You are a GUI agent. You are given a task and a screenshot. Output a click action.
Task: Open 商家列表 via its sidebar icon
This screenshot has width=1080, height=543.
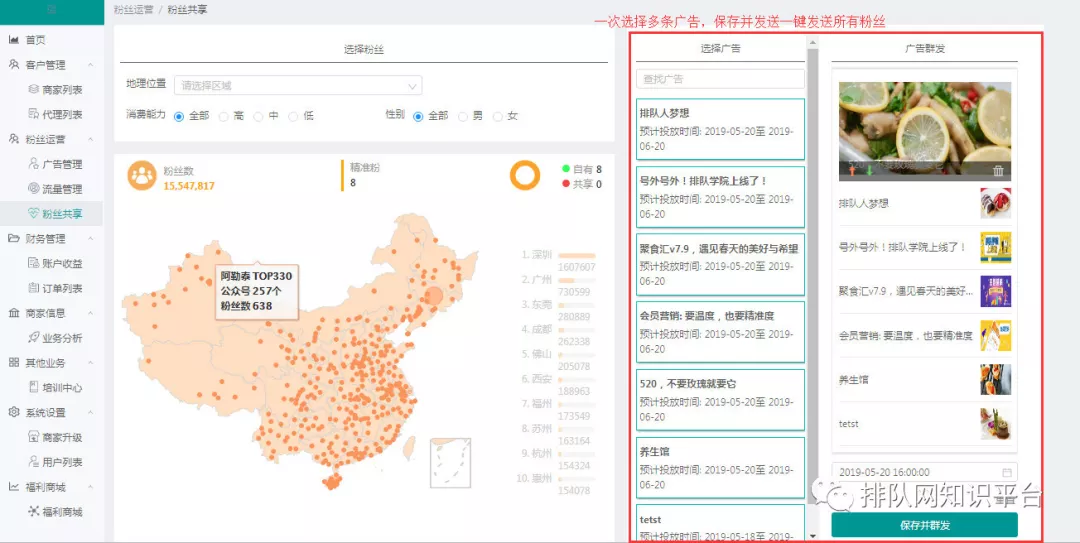point(34,90)
